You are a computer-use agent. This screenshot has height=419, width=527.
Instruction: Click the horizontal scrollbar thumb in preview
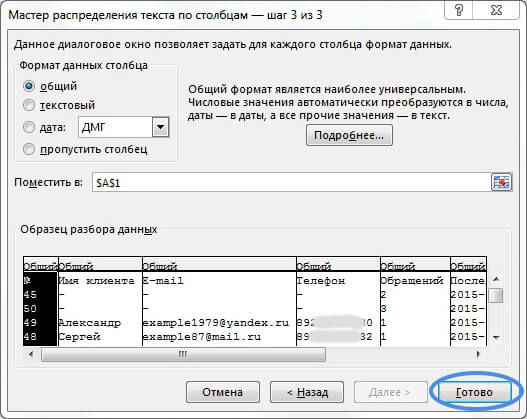183,354
